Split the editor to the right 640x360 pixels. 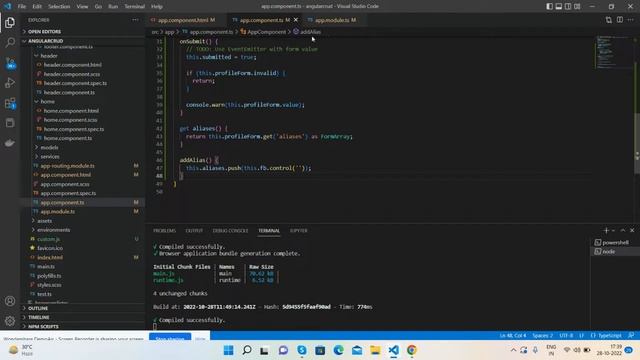point(620,20)
